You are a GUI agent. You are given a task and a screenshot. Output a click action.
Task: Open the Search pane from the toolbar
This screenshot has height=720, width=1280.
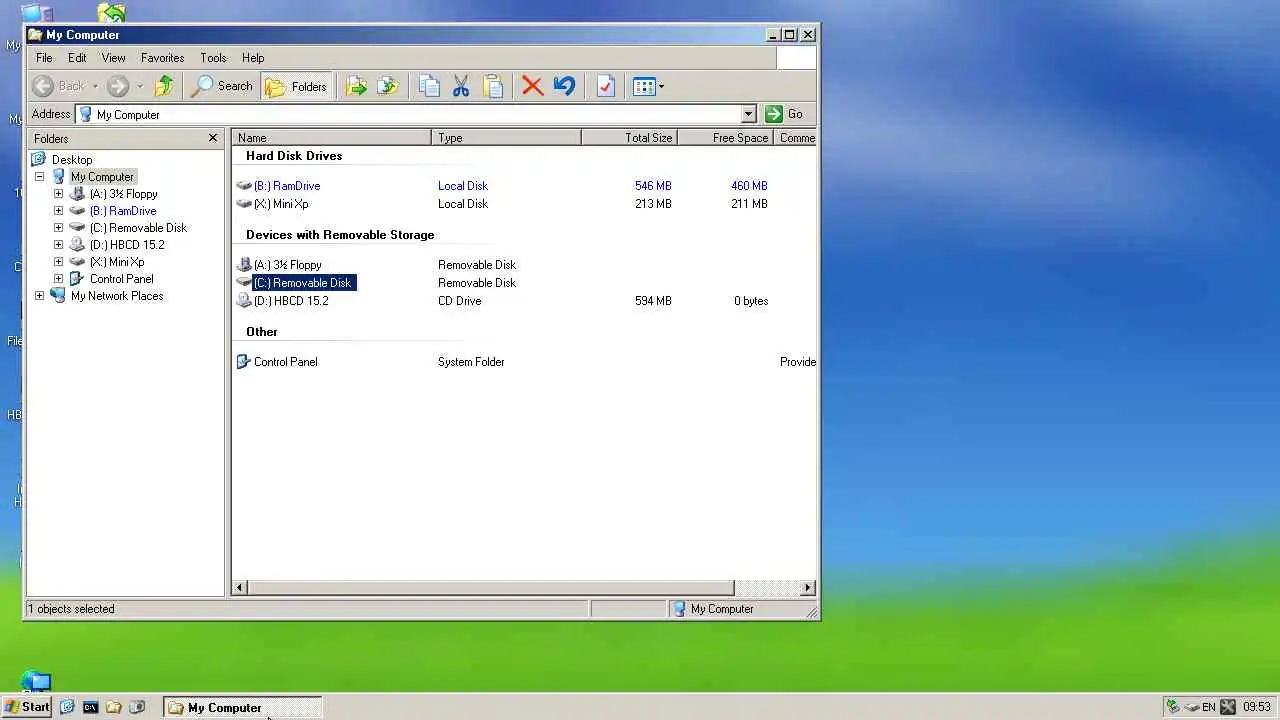tap(222, 86)
